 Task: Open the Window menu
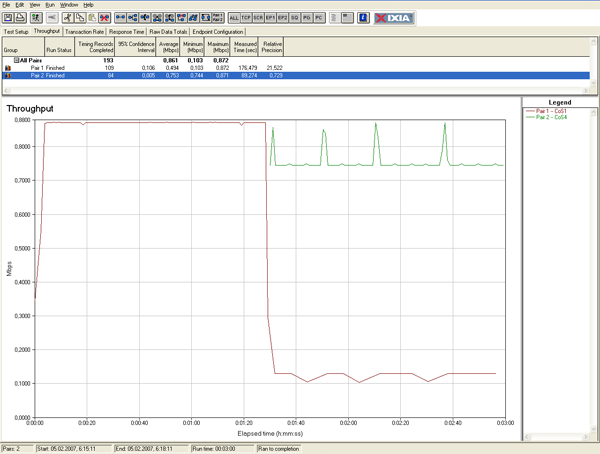(x=69, y=5)
